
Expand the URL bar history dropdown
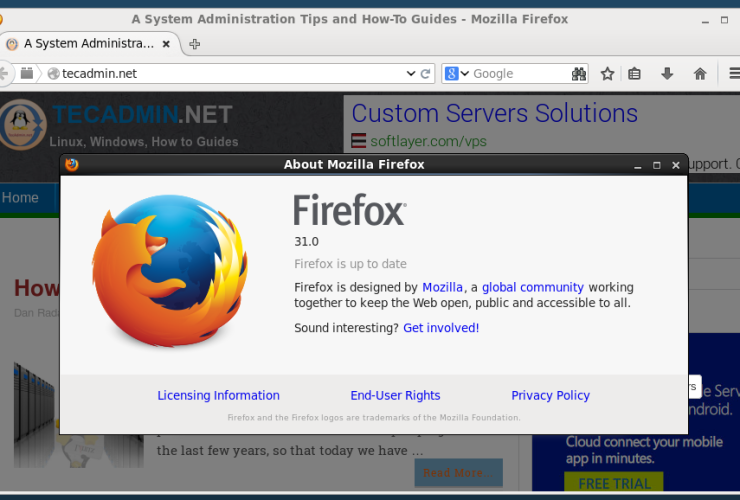[x=410, y=74]
